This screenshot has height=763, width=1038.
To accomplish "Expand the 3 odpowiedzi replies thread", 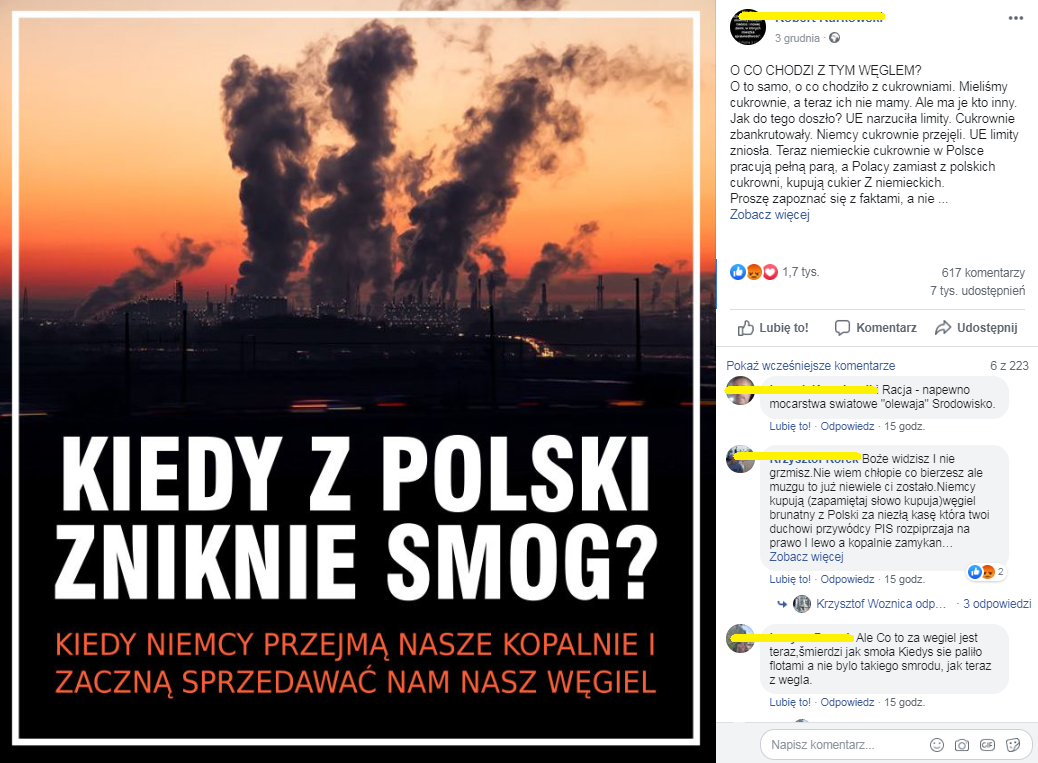I will click(996, 604).
